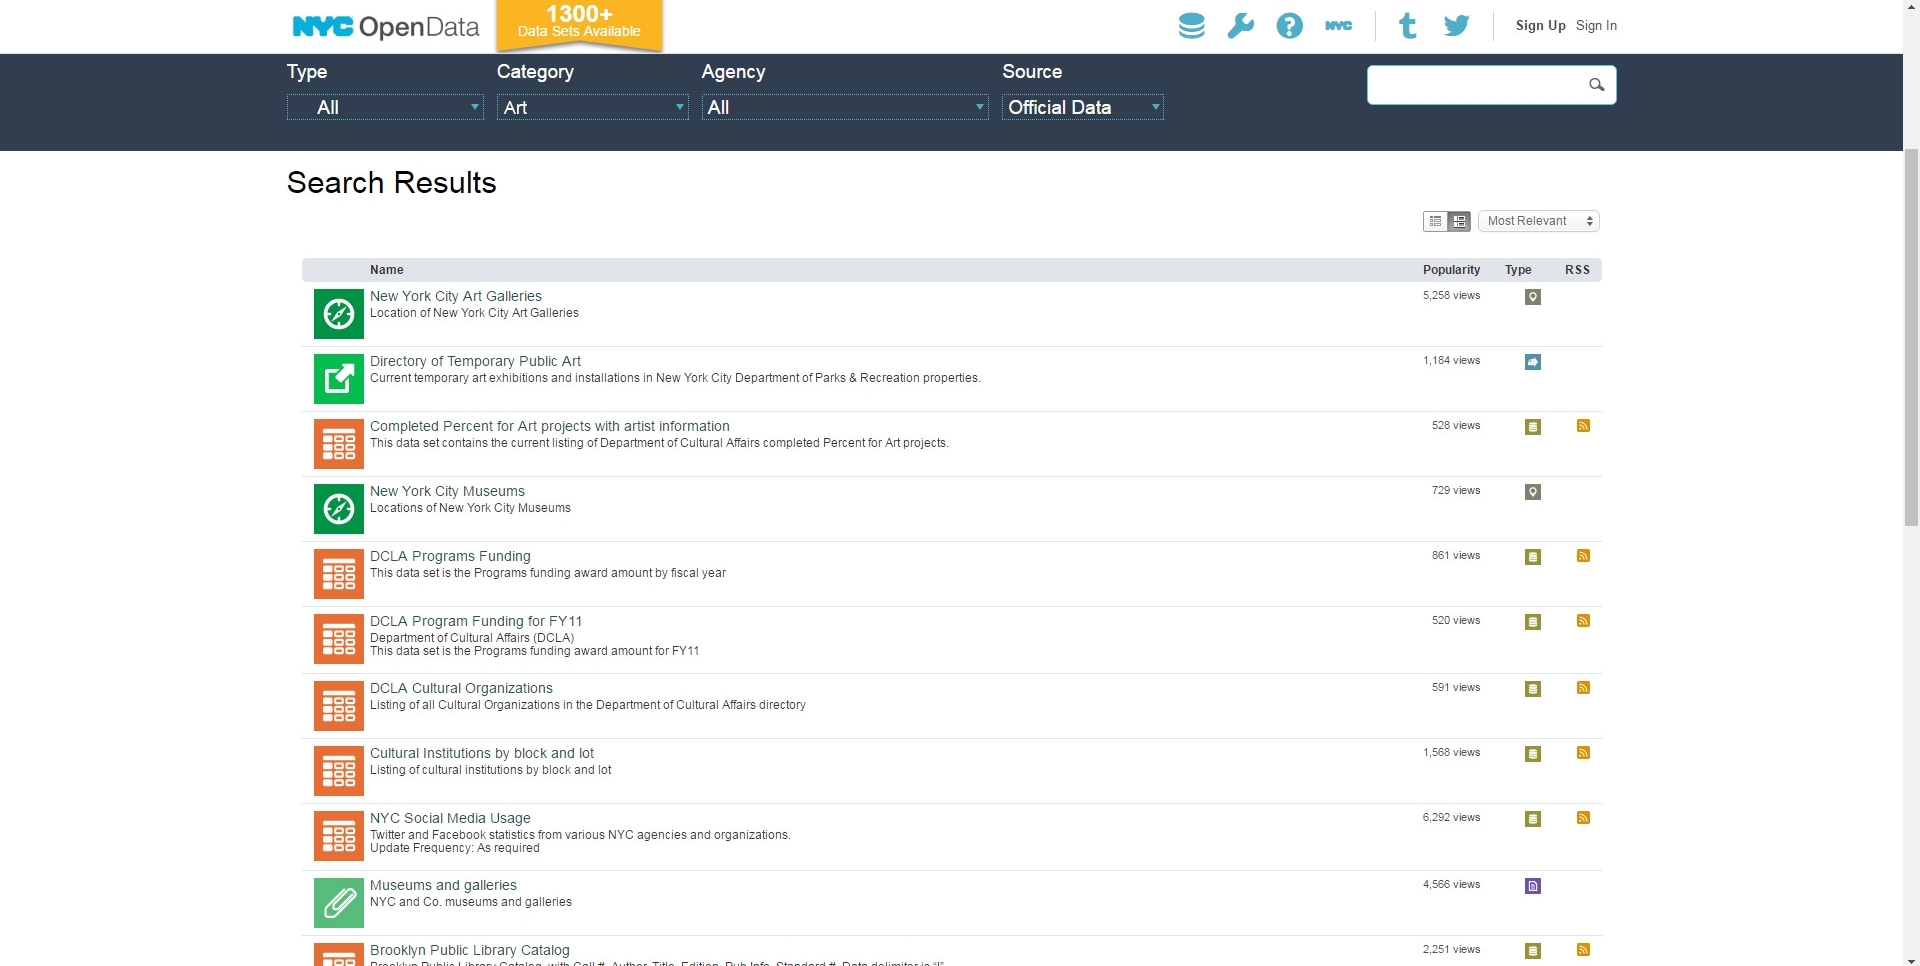Image resolution: width=1920 pixels, height=966 pixels.
Task: Click table icon for Completed Percent for Art projects
Action: pyautogui.click(x=339, y=444)
